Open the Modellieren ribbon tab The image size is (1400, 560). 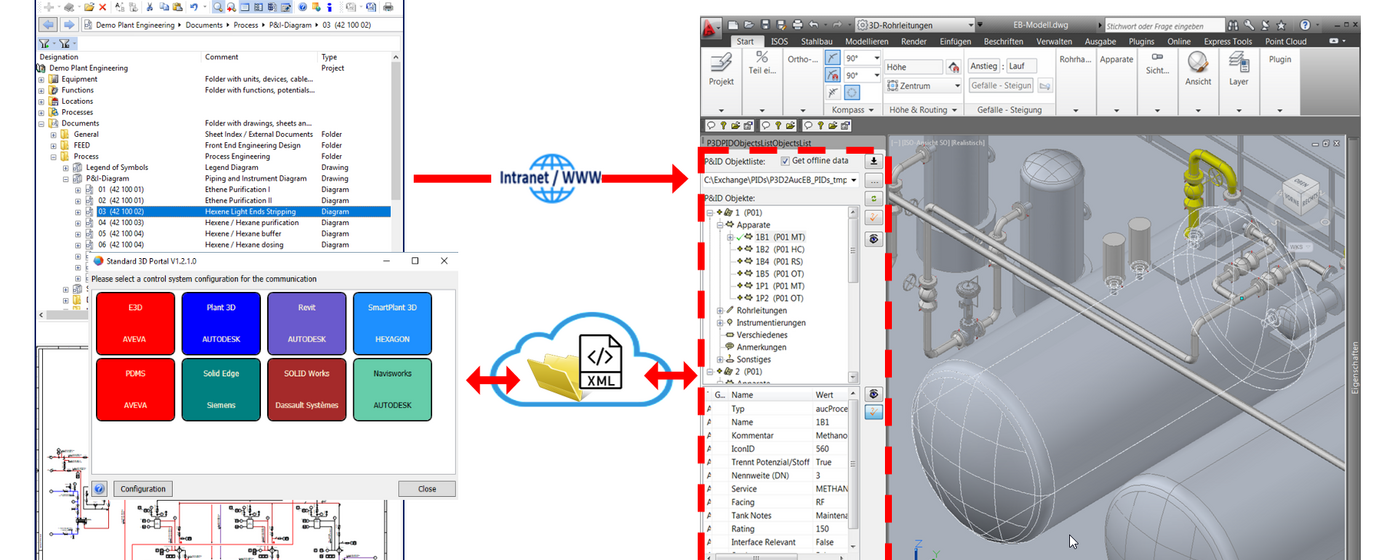coord(867,42)
